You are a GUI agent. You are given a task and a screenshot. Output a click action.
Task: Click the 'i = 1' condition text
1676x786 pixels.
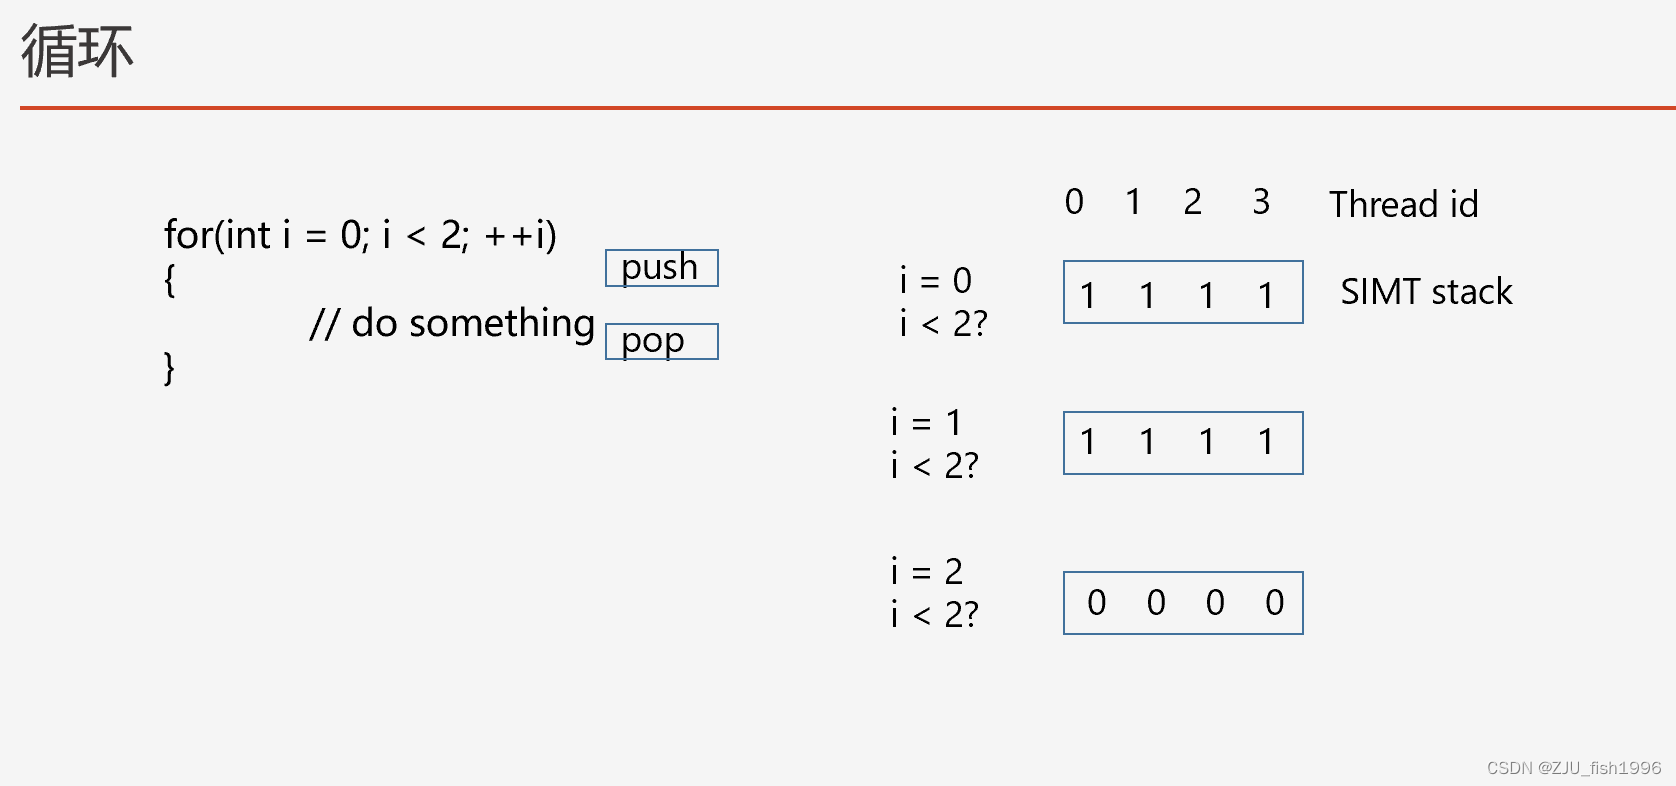pos(927,422)
